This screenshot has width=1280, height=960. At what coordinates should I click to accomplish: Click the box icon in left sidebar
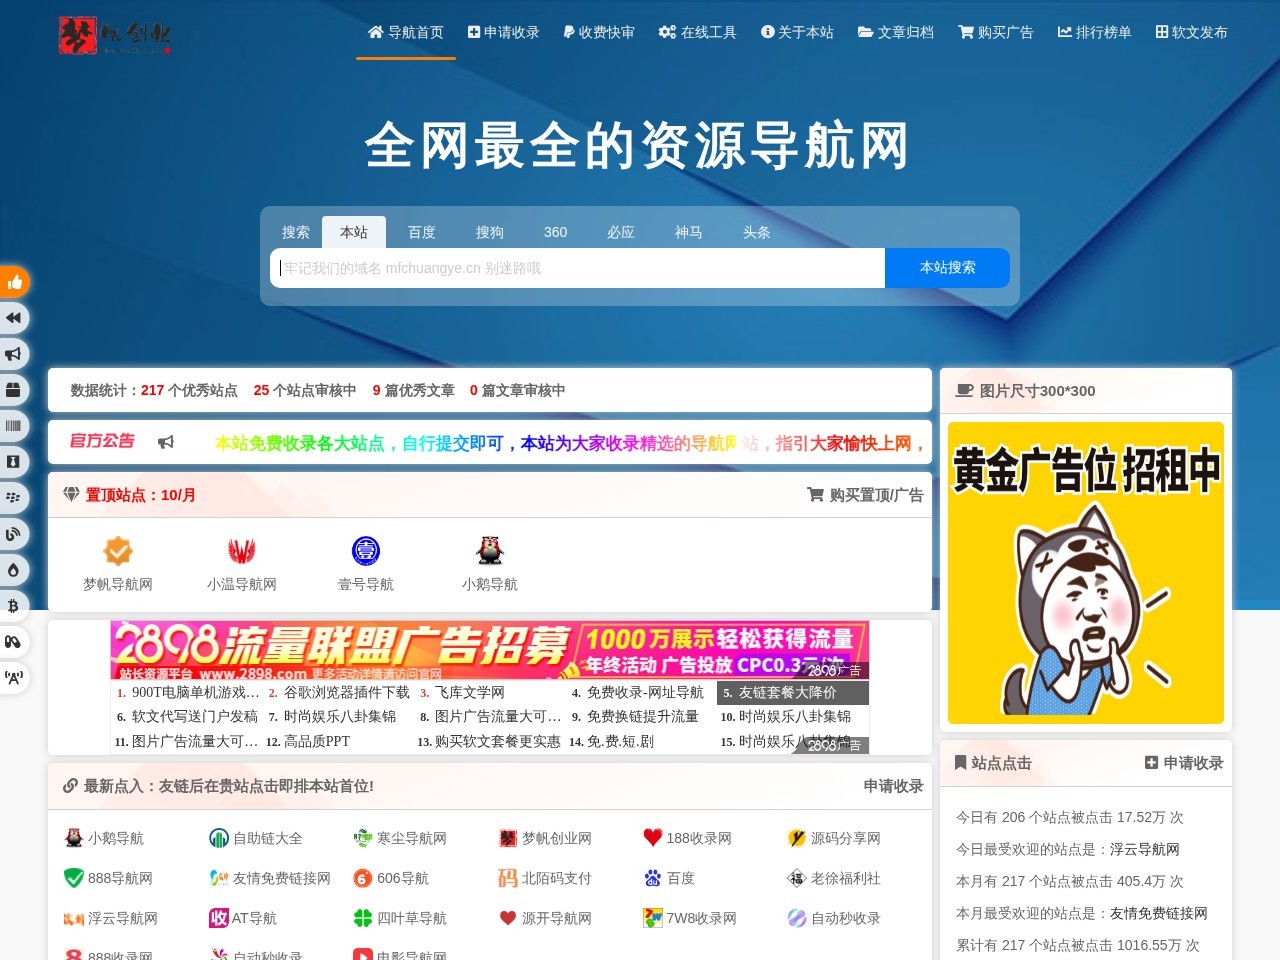tap(14, 390)
